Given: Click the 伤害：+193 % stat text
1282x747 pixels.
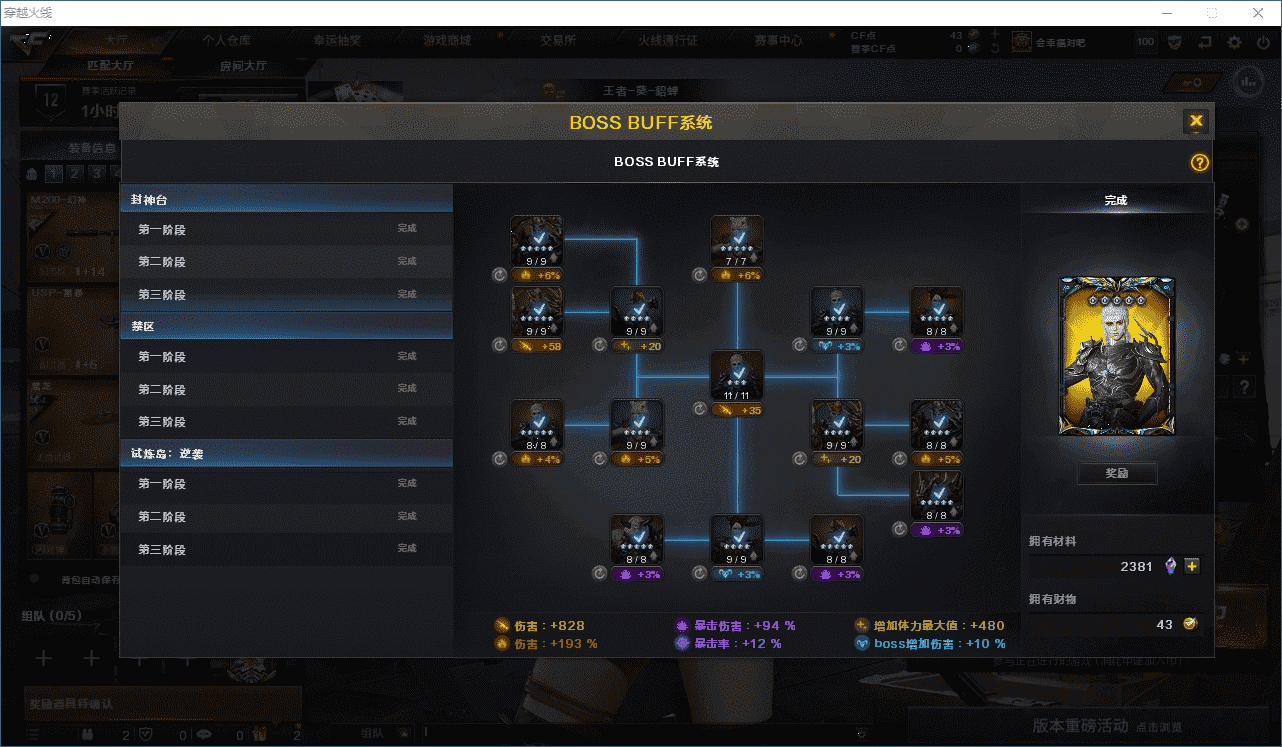Looking at the screenshot, I should (555, 644).
